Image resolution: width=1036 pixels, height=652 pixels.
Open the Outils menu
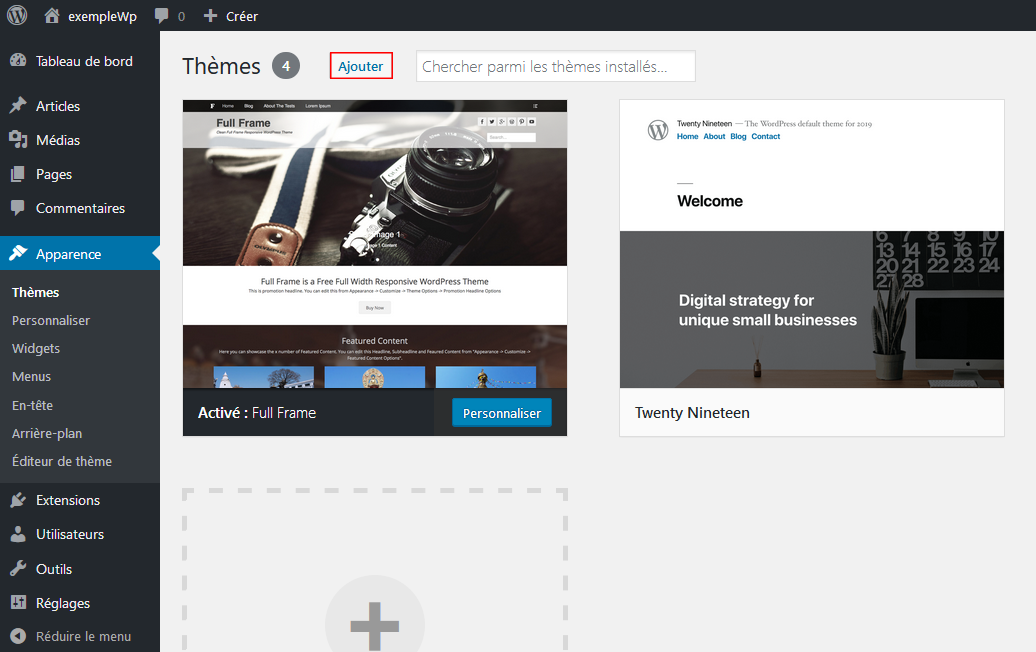tap(54, 569)
